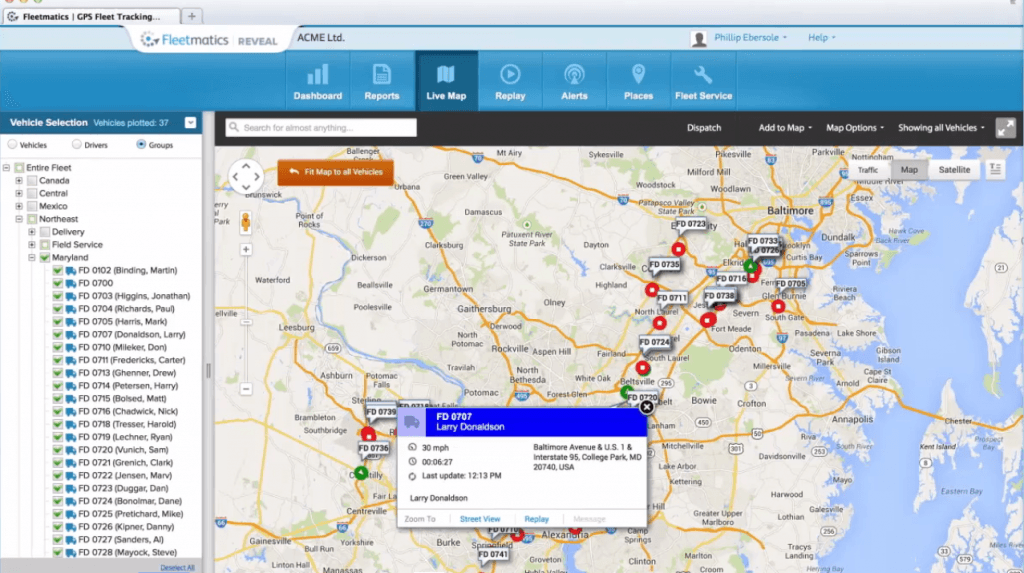Check the Mexico group checkbox
The height and width of the screenshot is (573, 1024).
tap(32, 206)
